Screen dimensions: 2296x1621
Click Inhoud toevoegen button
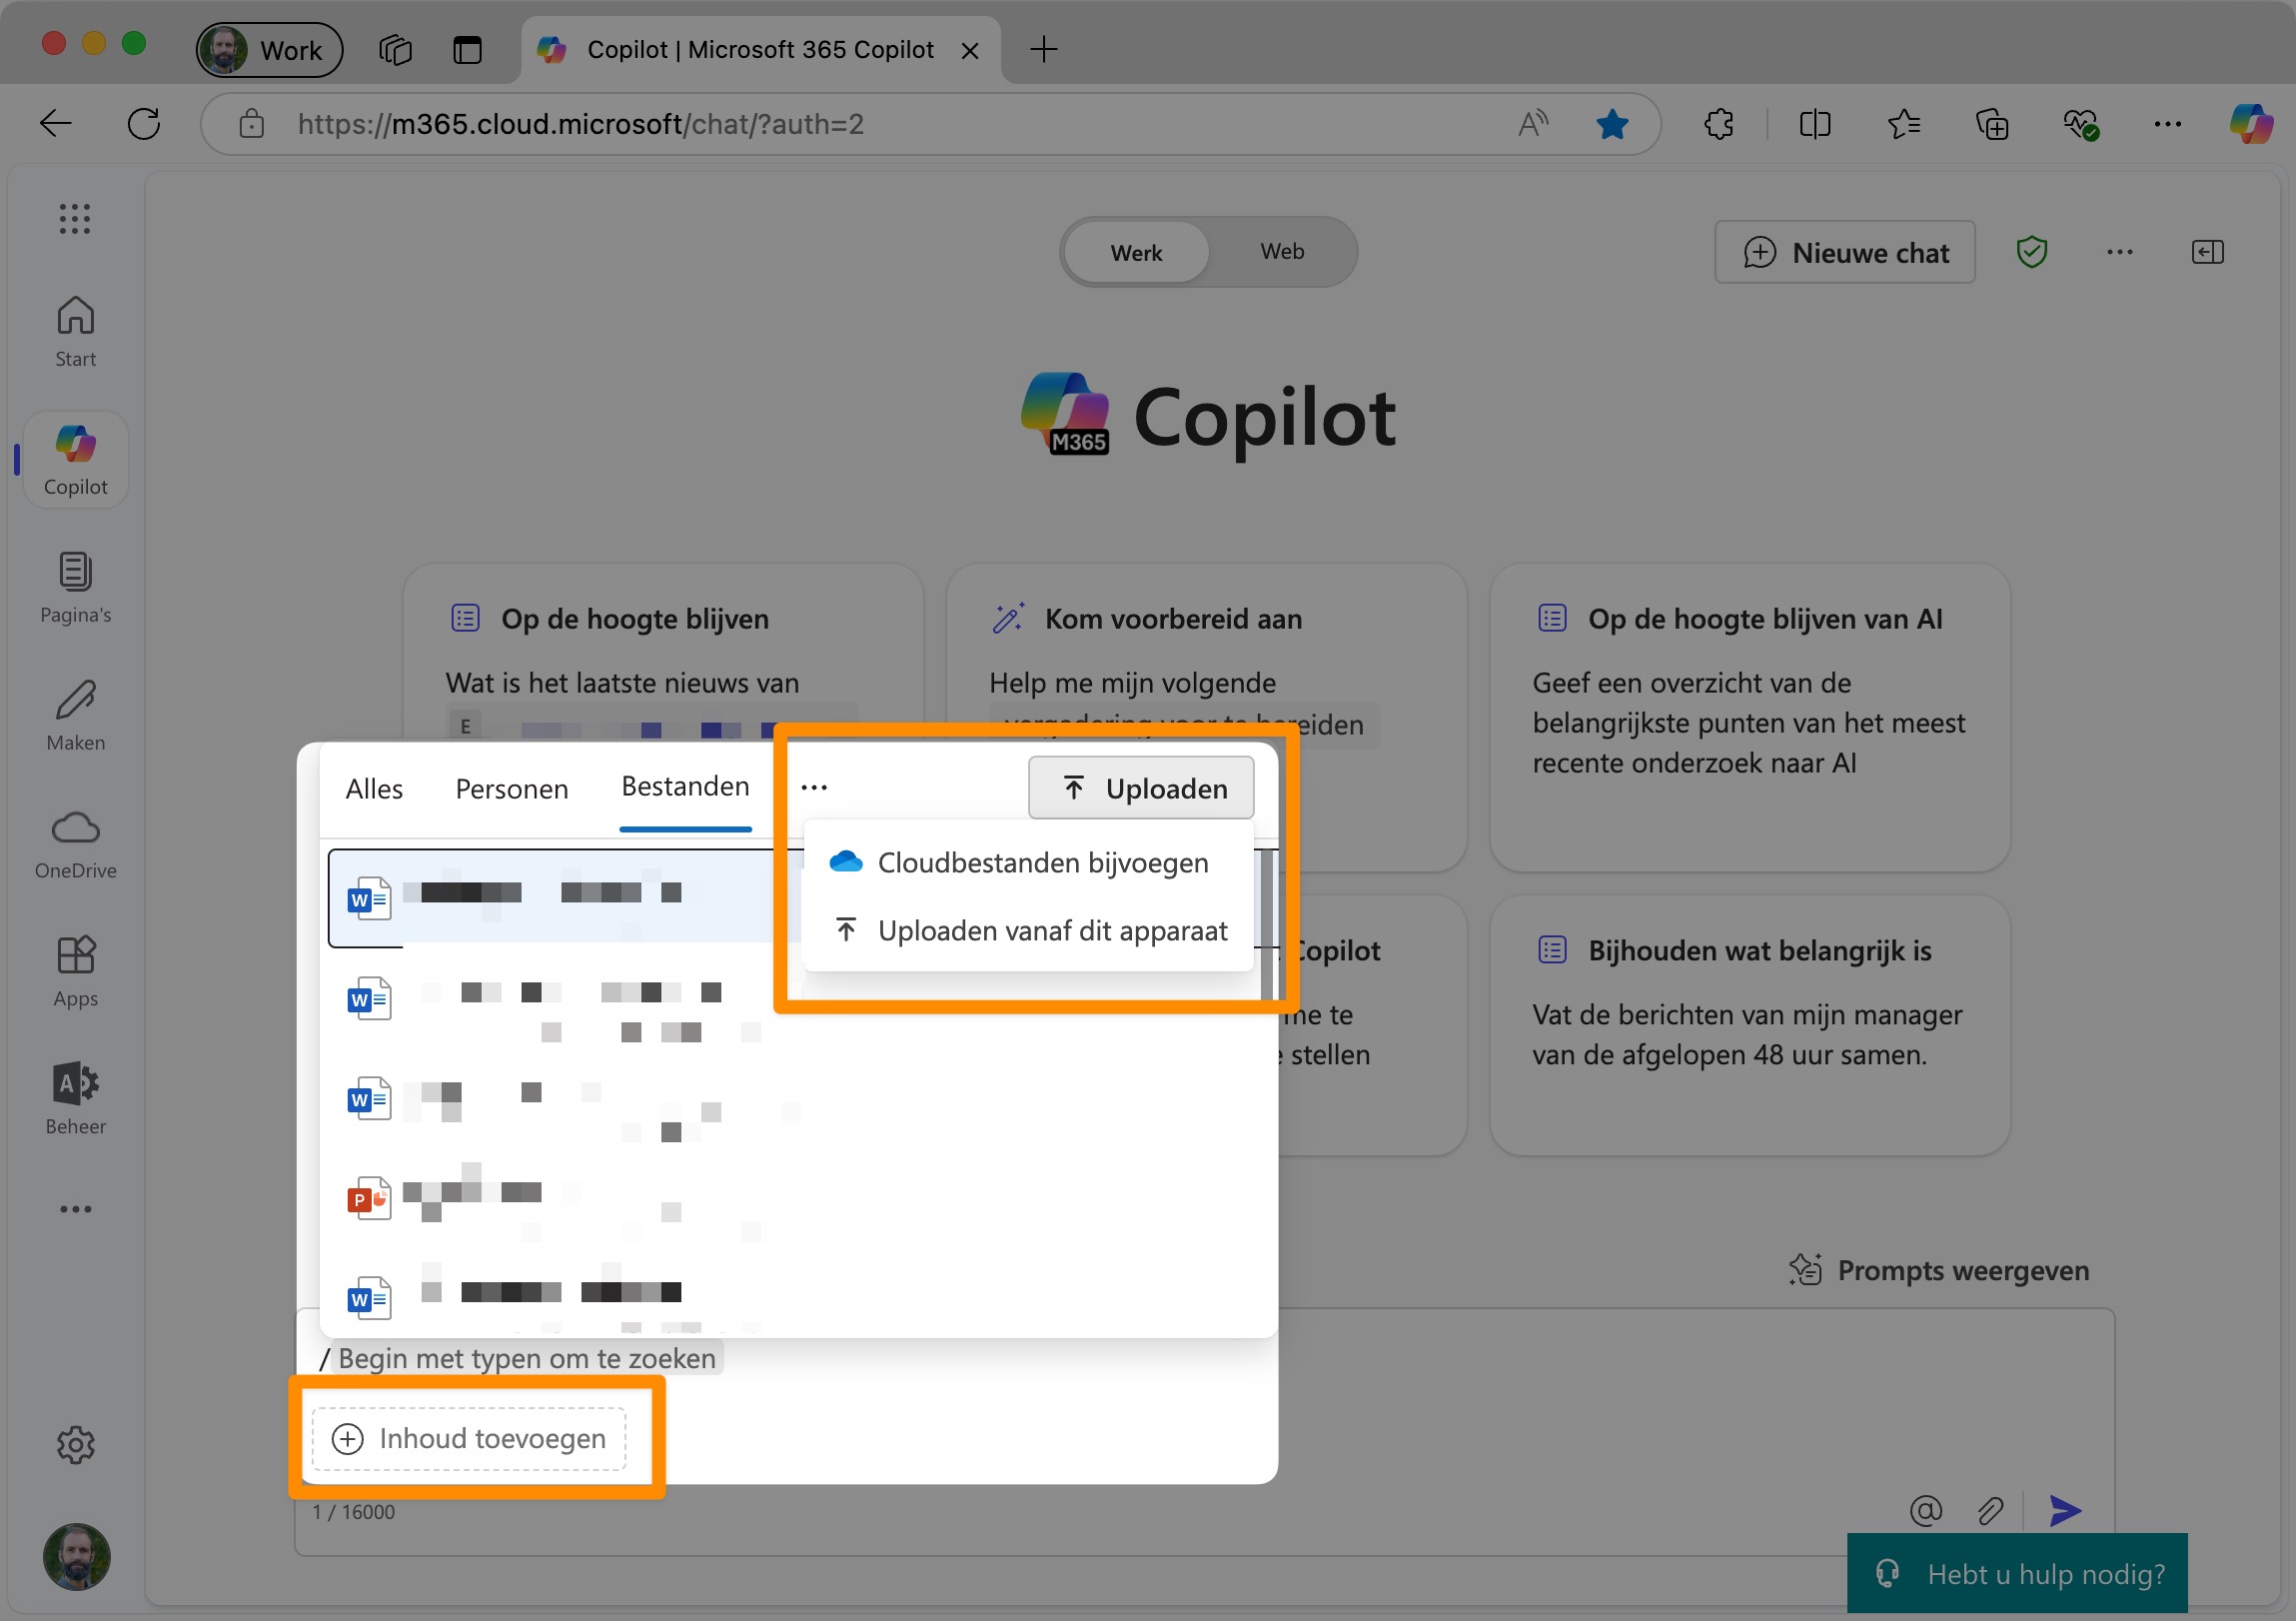point(469,1438)
